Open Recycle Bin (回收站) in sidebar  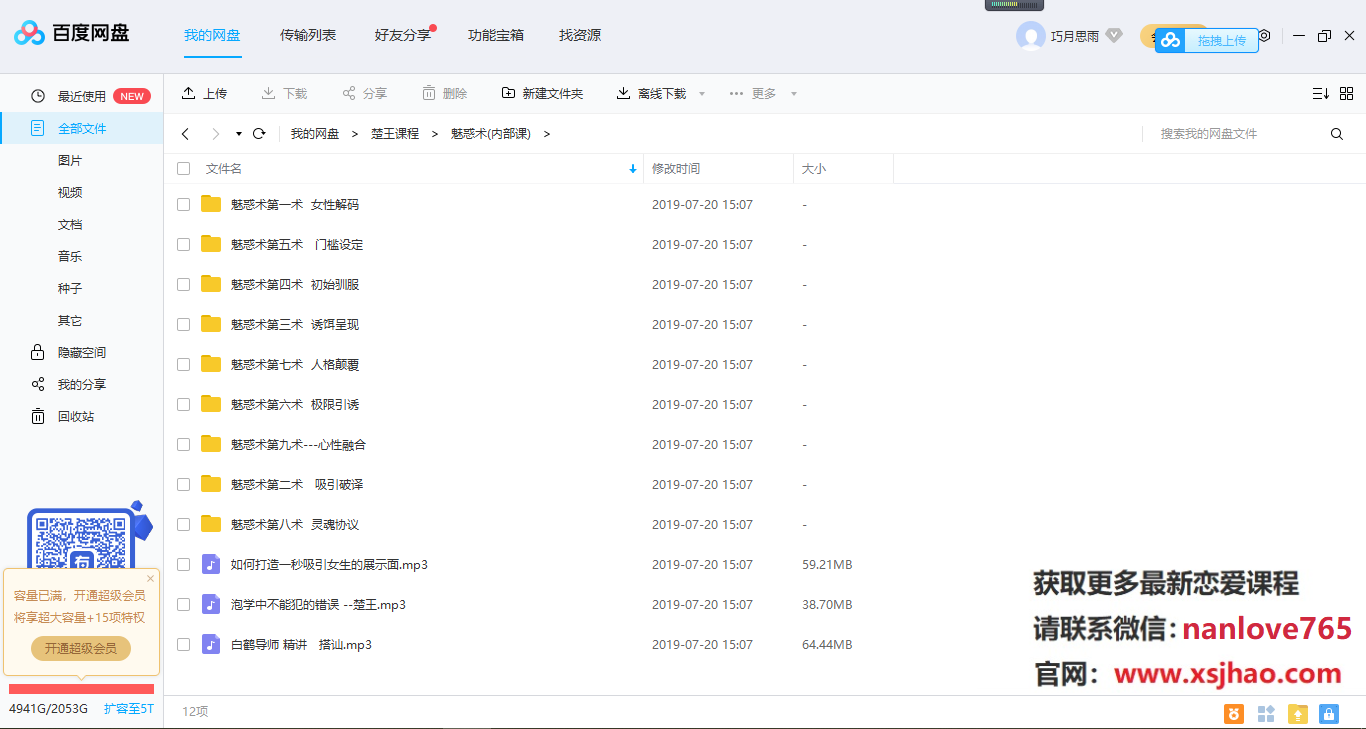coord(75,416)
